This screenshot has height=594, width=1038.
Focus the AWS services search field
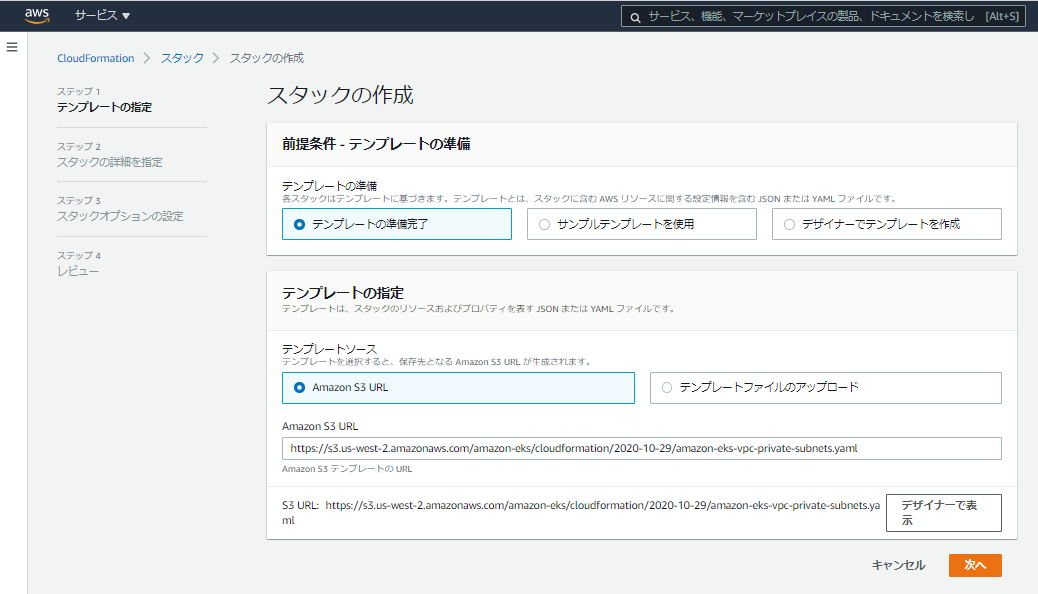tap(823, 17)
